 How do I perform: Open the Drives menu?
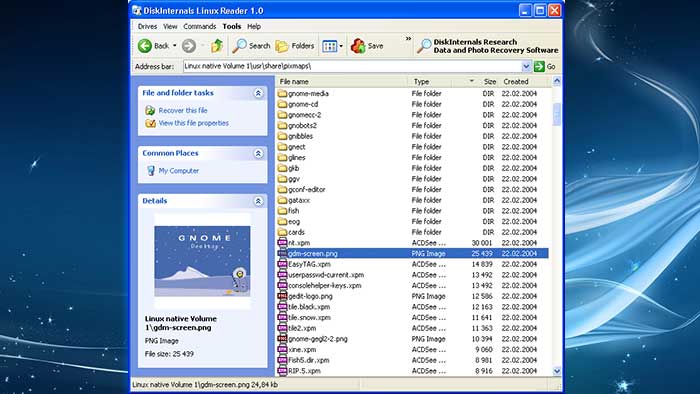pyautogui.click(x=147, y=26)
